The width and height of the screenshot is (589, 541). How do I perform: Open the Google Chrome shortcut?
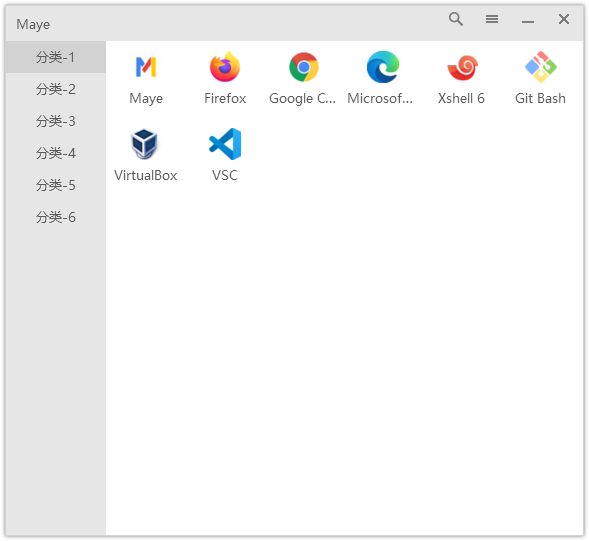coord(304,67)
